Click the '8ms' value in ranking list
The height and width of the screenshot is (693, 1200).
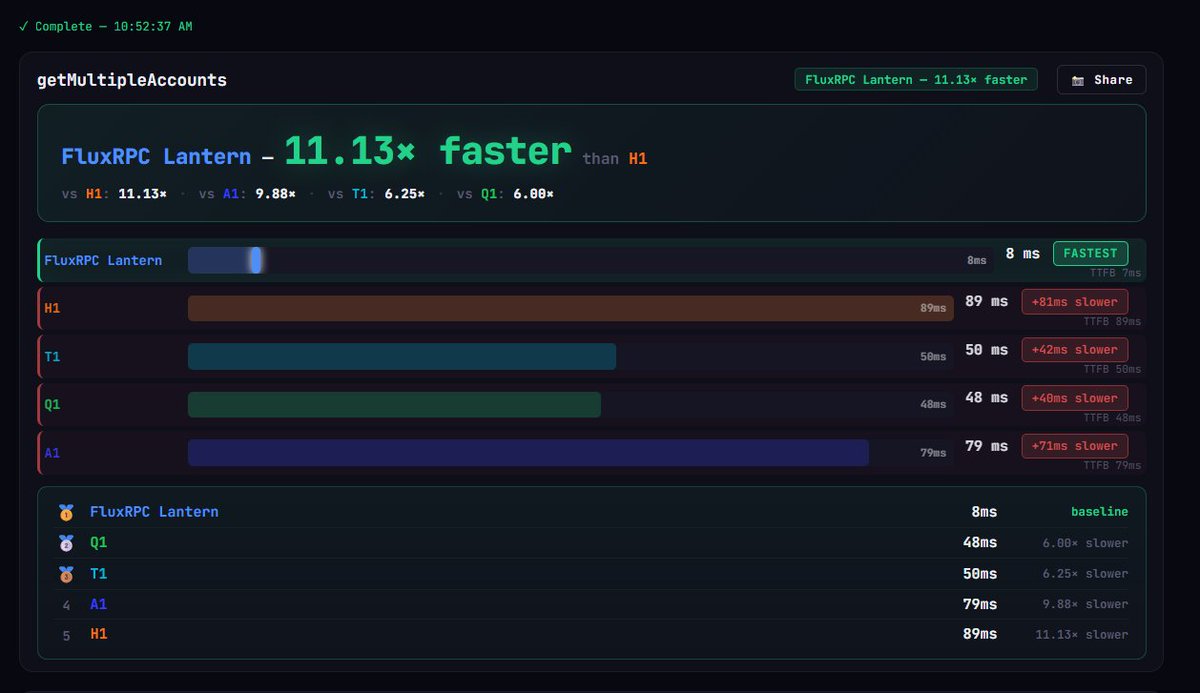coord(984,512)
